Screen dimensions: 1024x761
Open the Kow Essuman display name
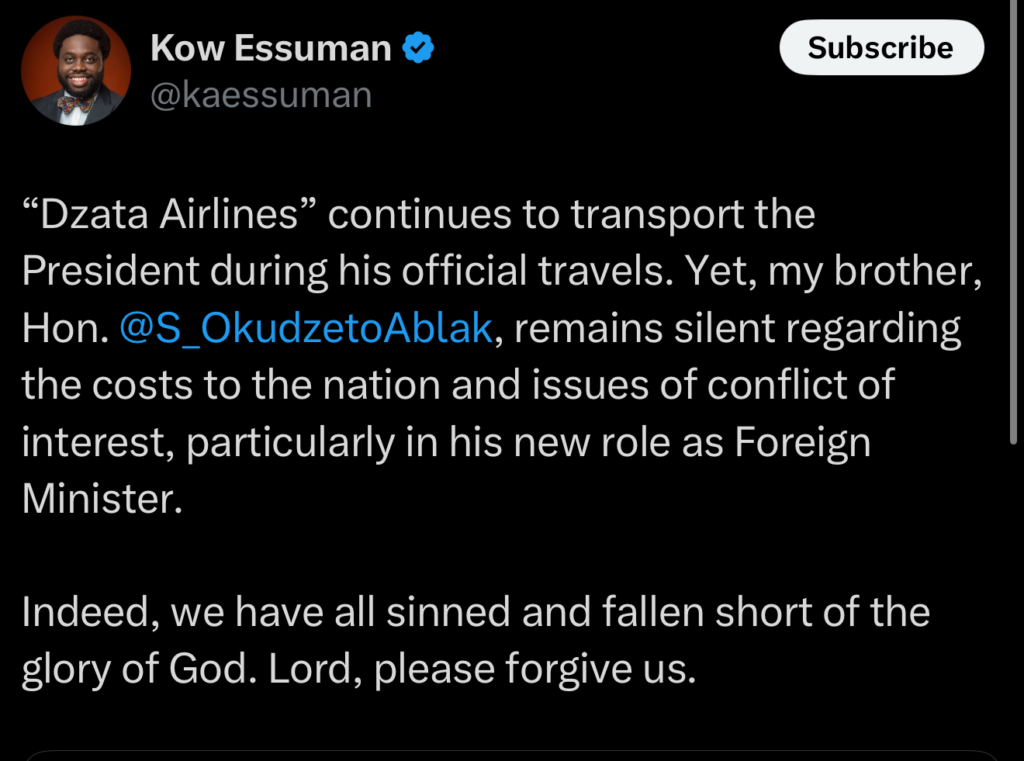pyautogui.click(x=271, y=48)
